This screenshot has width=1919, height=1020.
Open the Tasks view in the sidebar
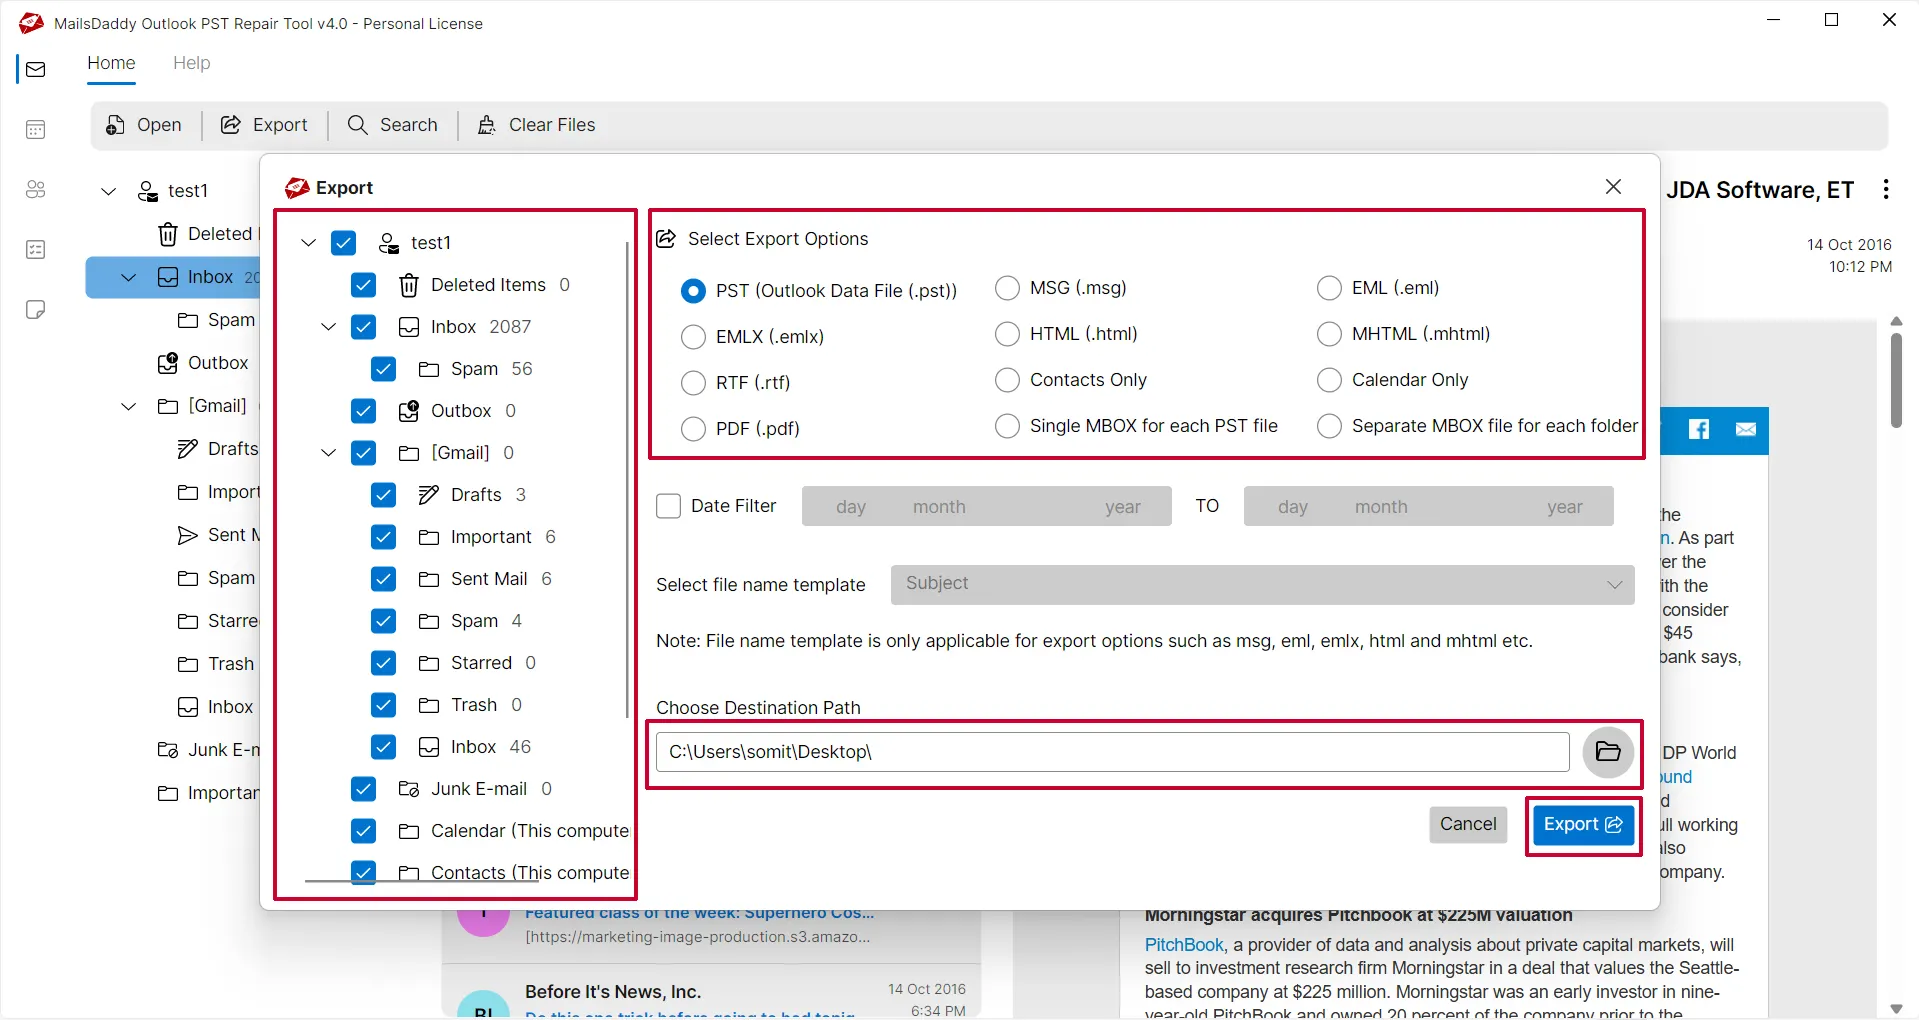coord(36,250)
